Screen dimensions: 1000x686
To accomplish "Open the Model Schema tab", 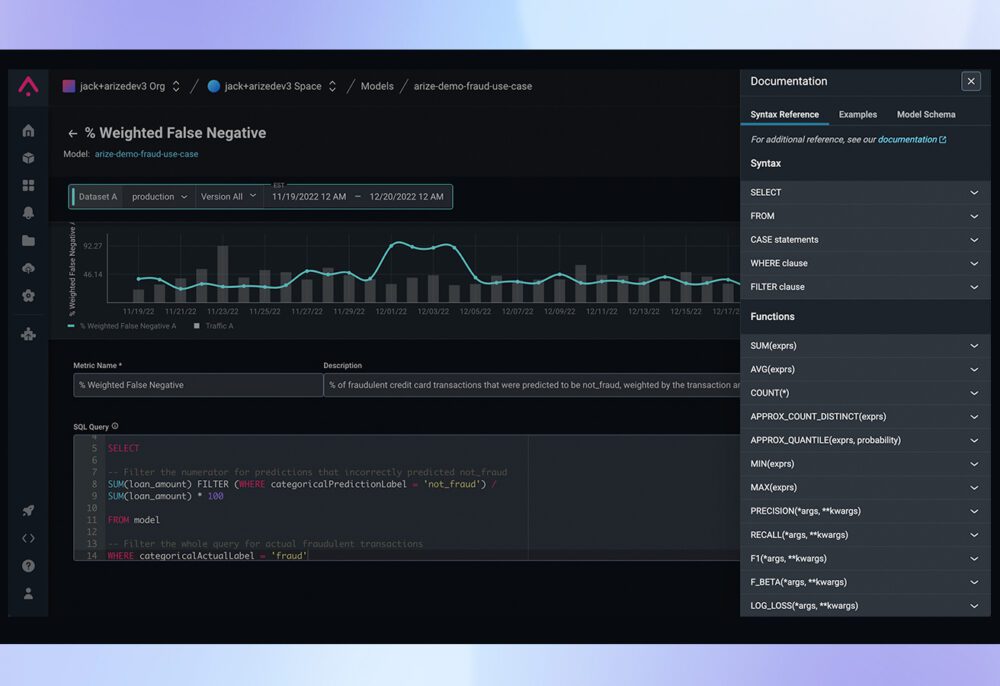I will 925,114.
